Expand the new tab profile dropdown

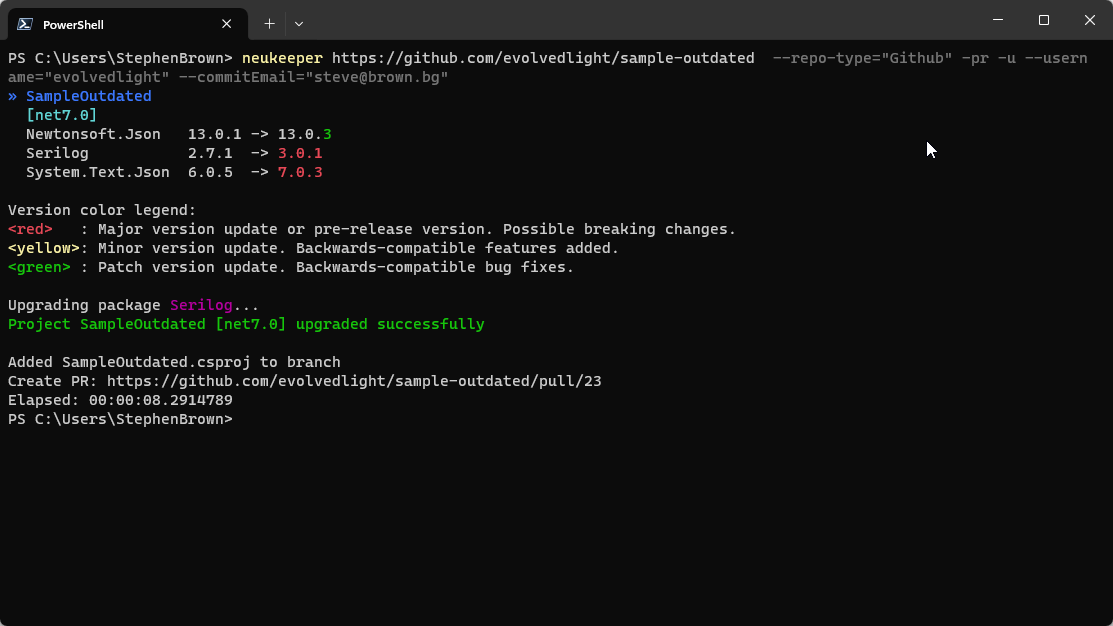point(299,24)
